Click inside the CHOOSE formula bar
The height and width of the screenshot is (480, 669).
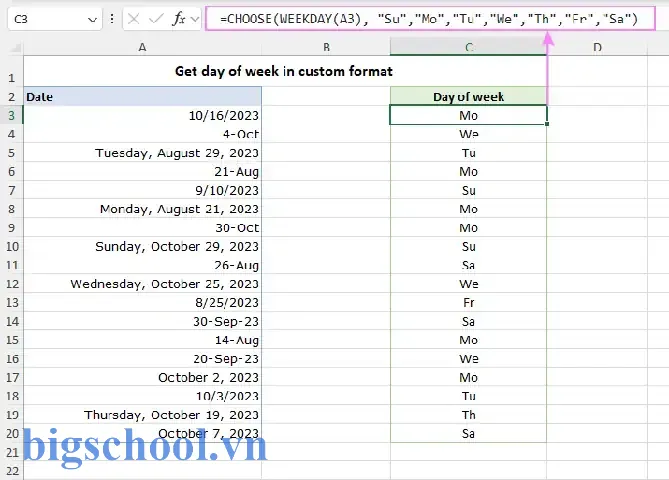coord(430,19)
